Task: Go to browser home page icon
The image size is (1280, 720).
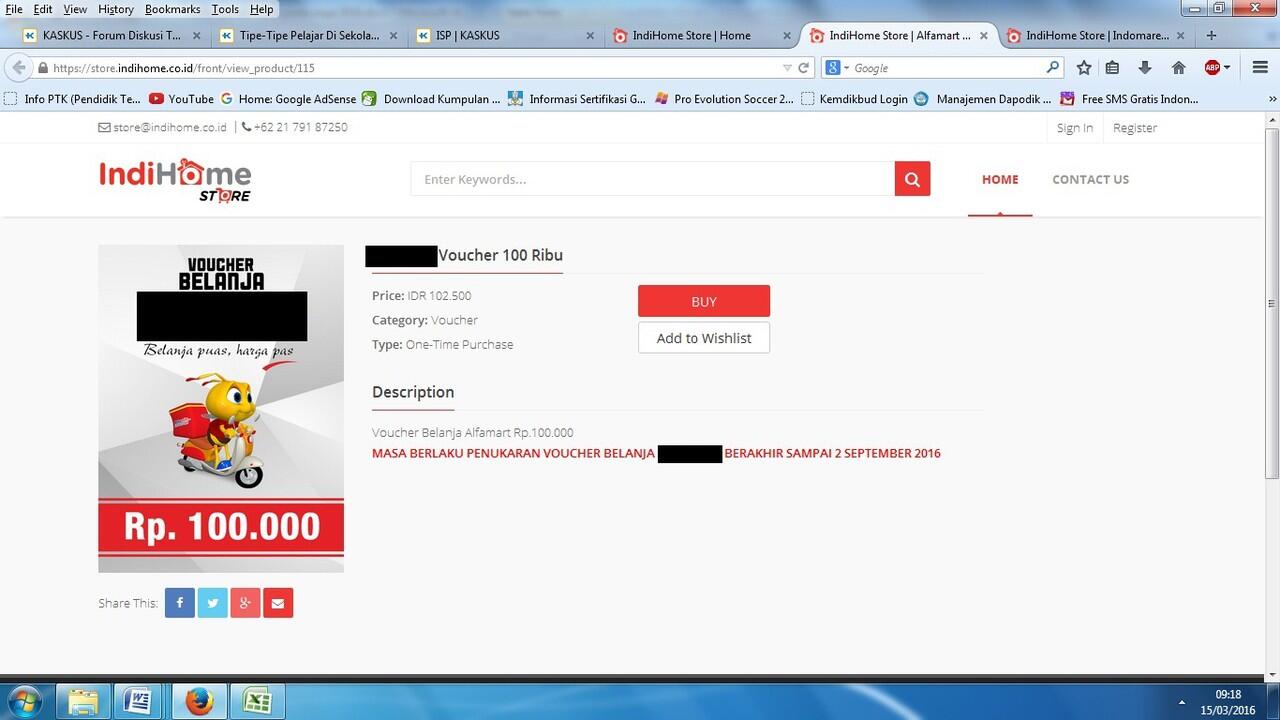Action: (x=1179, y=68)
